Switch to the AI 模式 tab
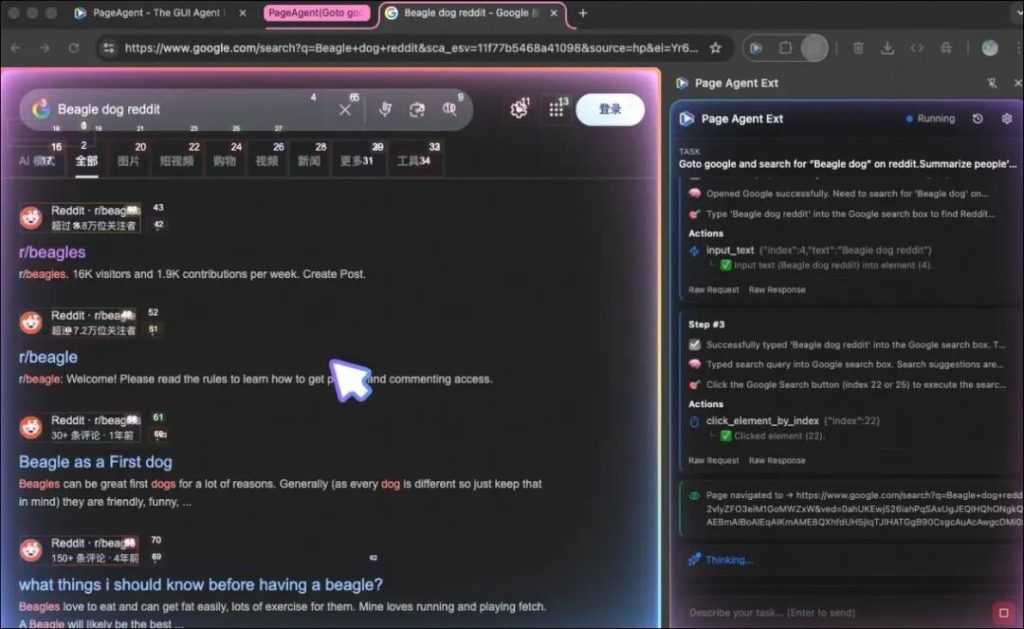The image size is (1024, 629). pos(37,161)
